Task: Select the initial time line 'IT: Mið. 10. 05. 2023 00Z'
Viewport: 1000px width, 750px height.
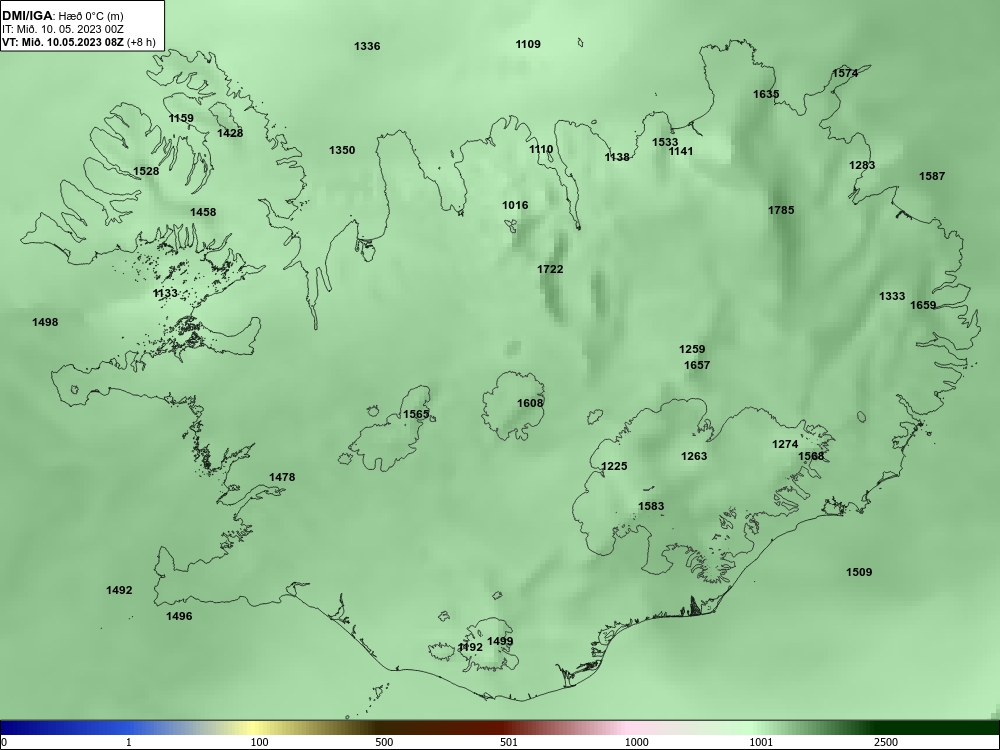Action: [62, 29]
